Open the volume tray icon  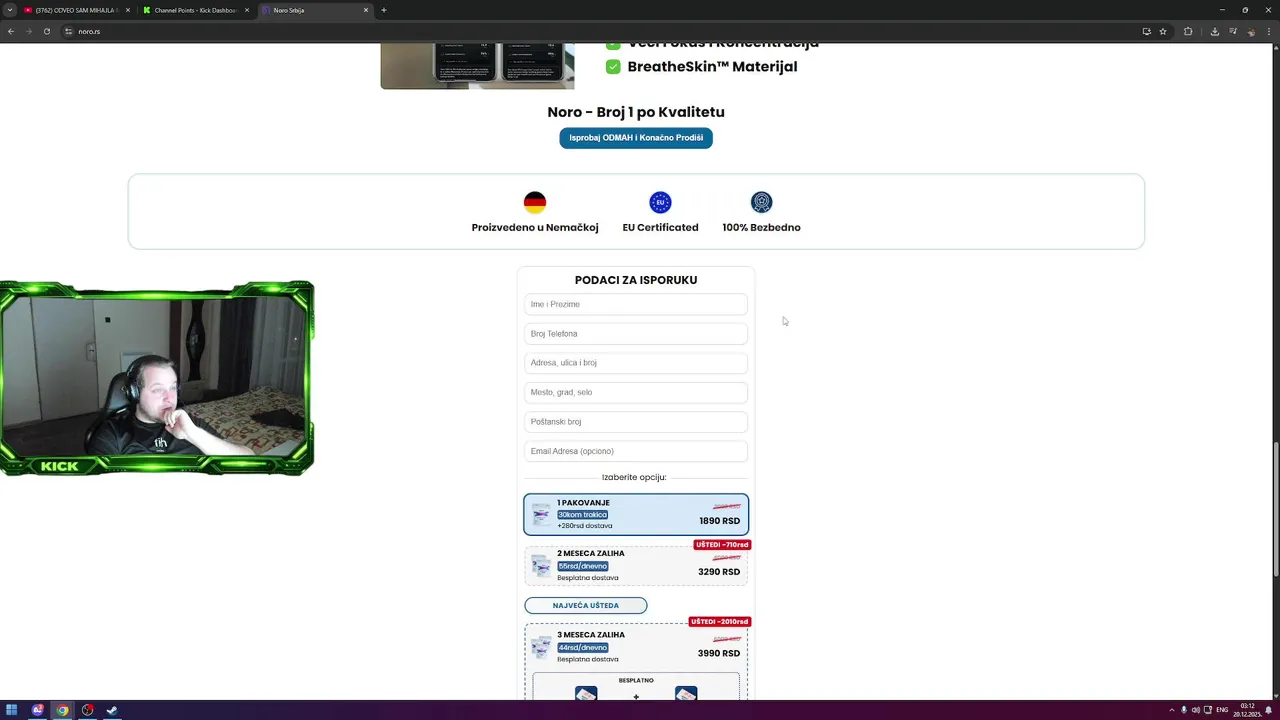click(x=1195, y=710)
